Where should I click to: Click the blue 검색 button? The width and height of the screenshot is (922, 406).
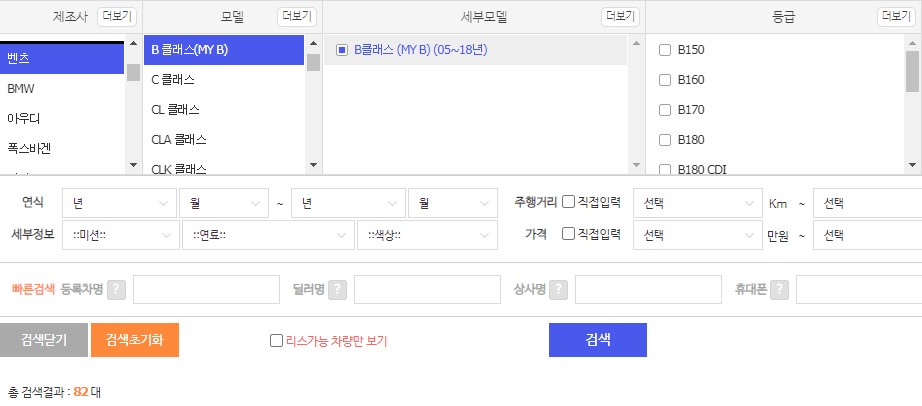point(598,340)
